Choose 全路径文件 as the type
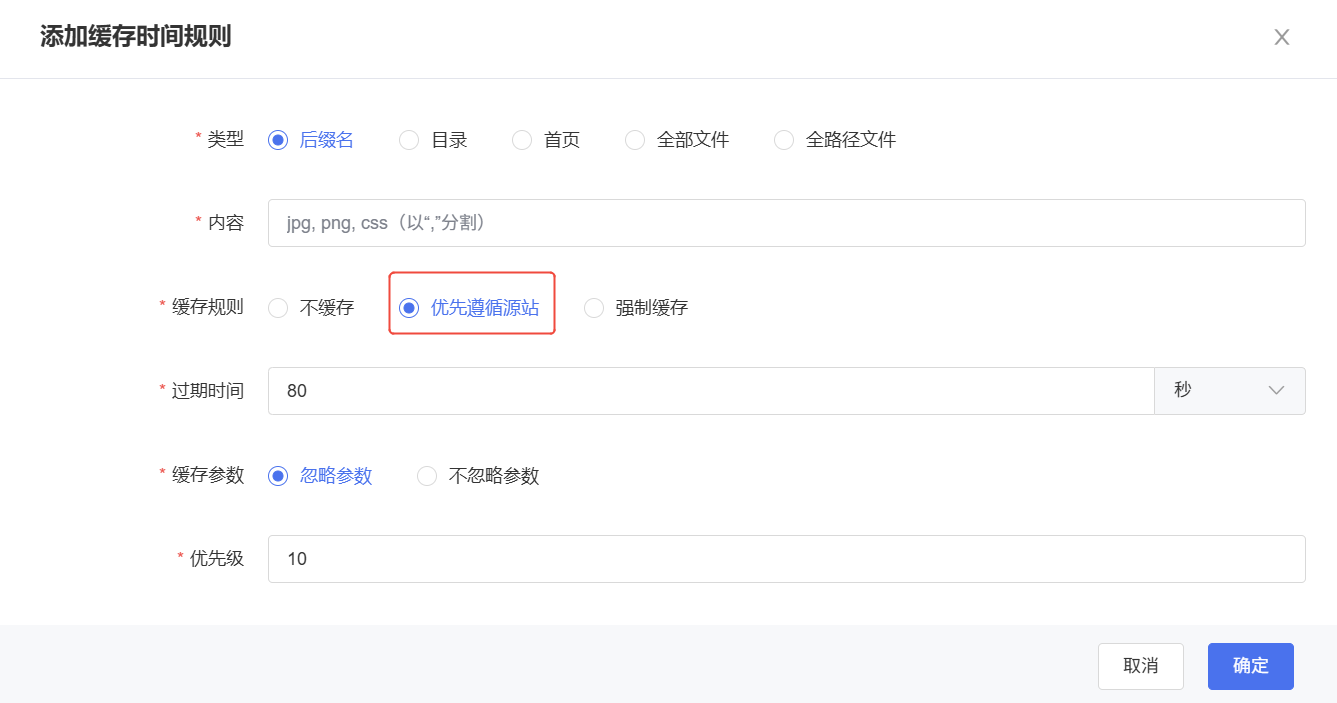 [x=784, y=140]
